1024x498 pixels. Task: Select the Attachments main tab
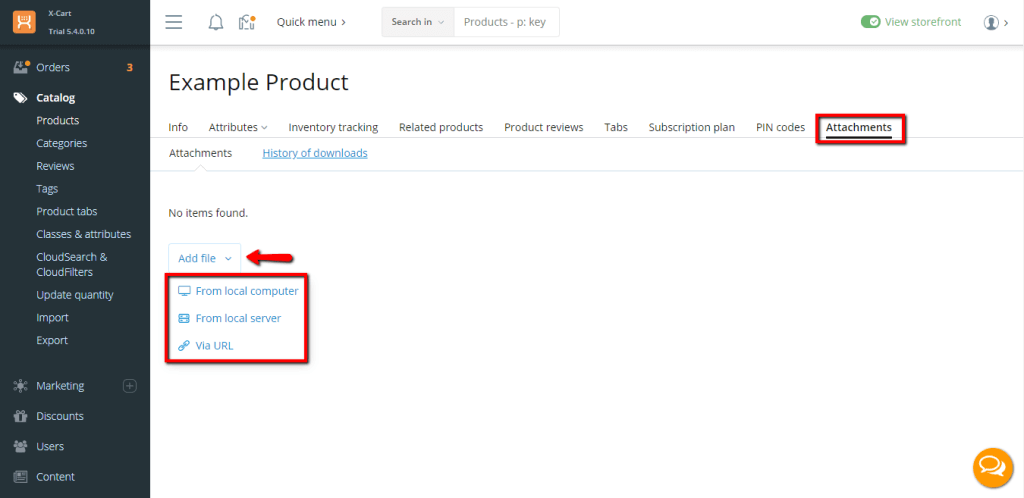coord(859,127)
